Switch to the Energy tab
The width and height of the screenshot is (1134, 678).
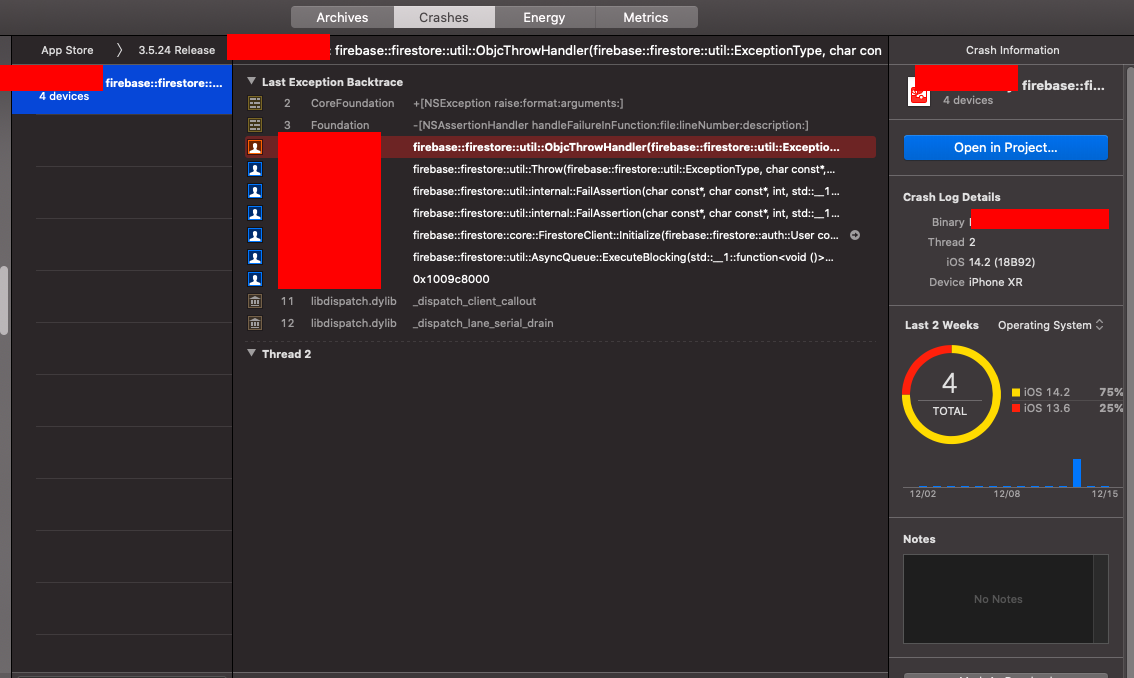pyautogui.click(x=545, y=17)
